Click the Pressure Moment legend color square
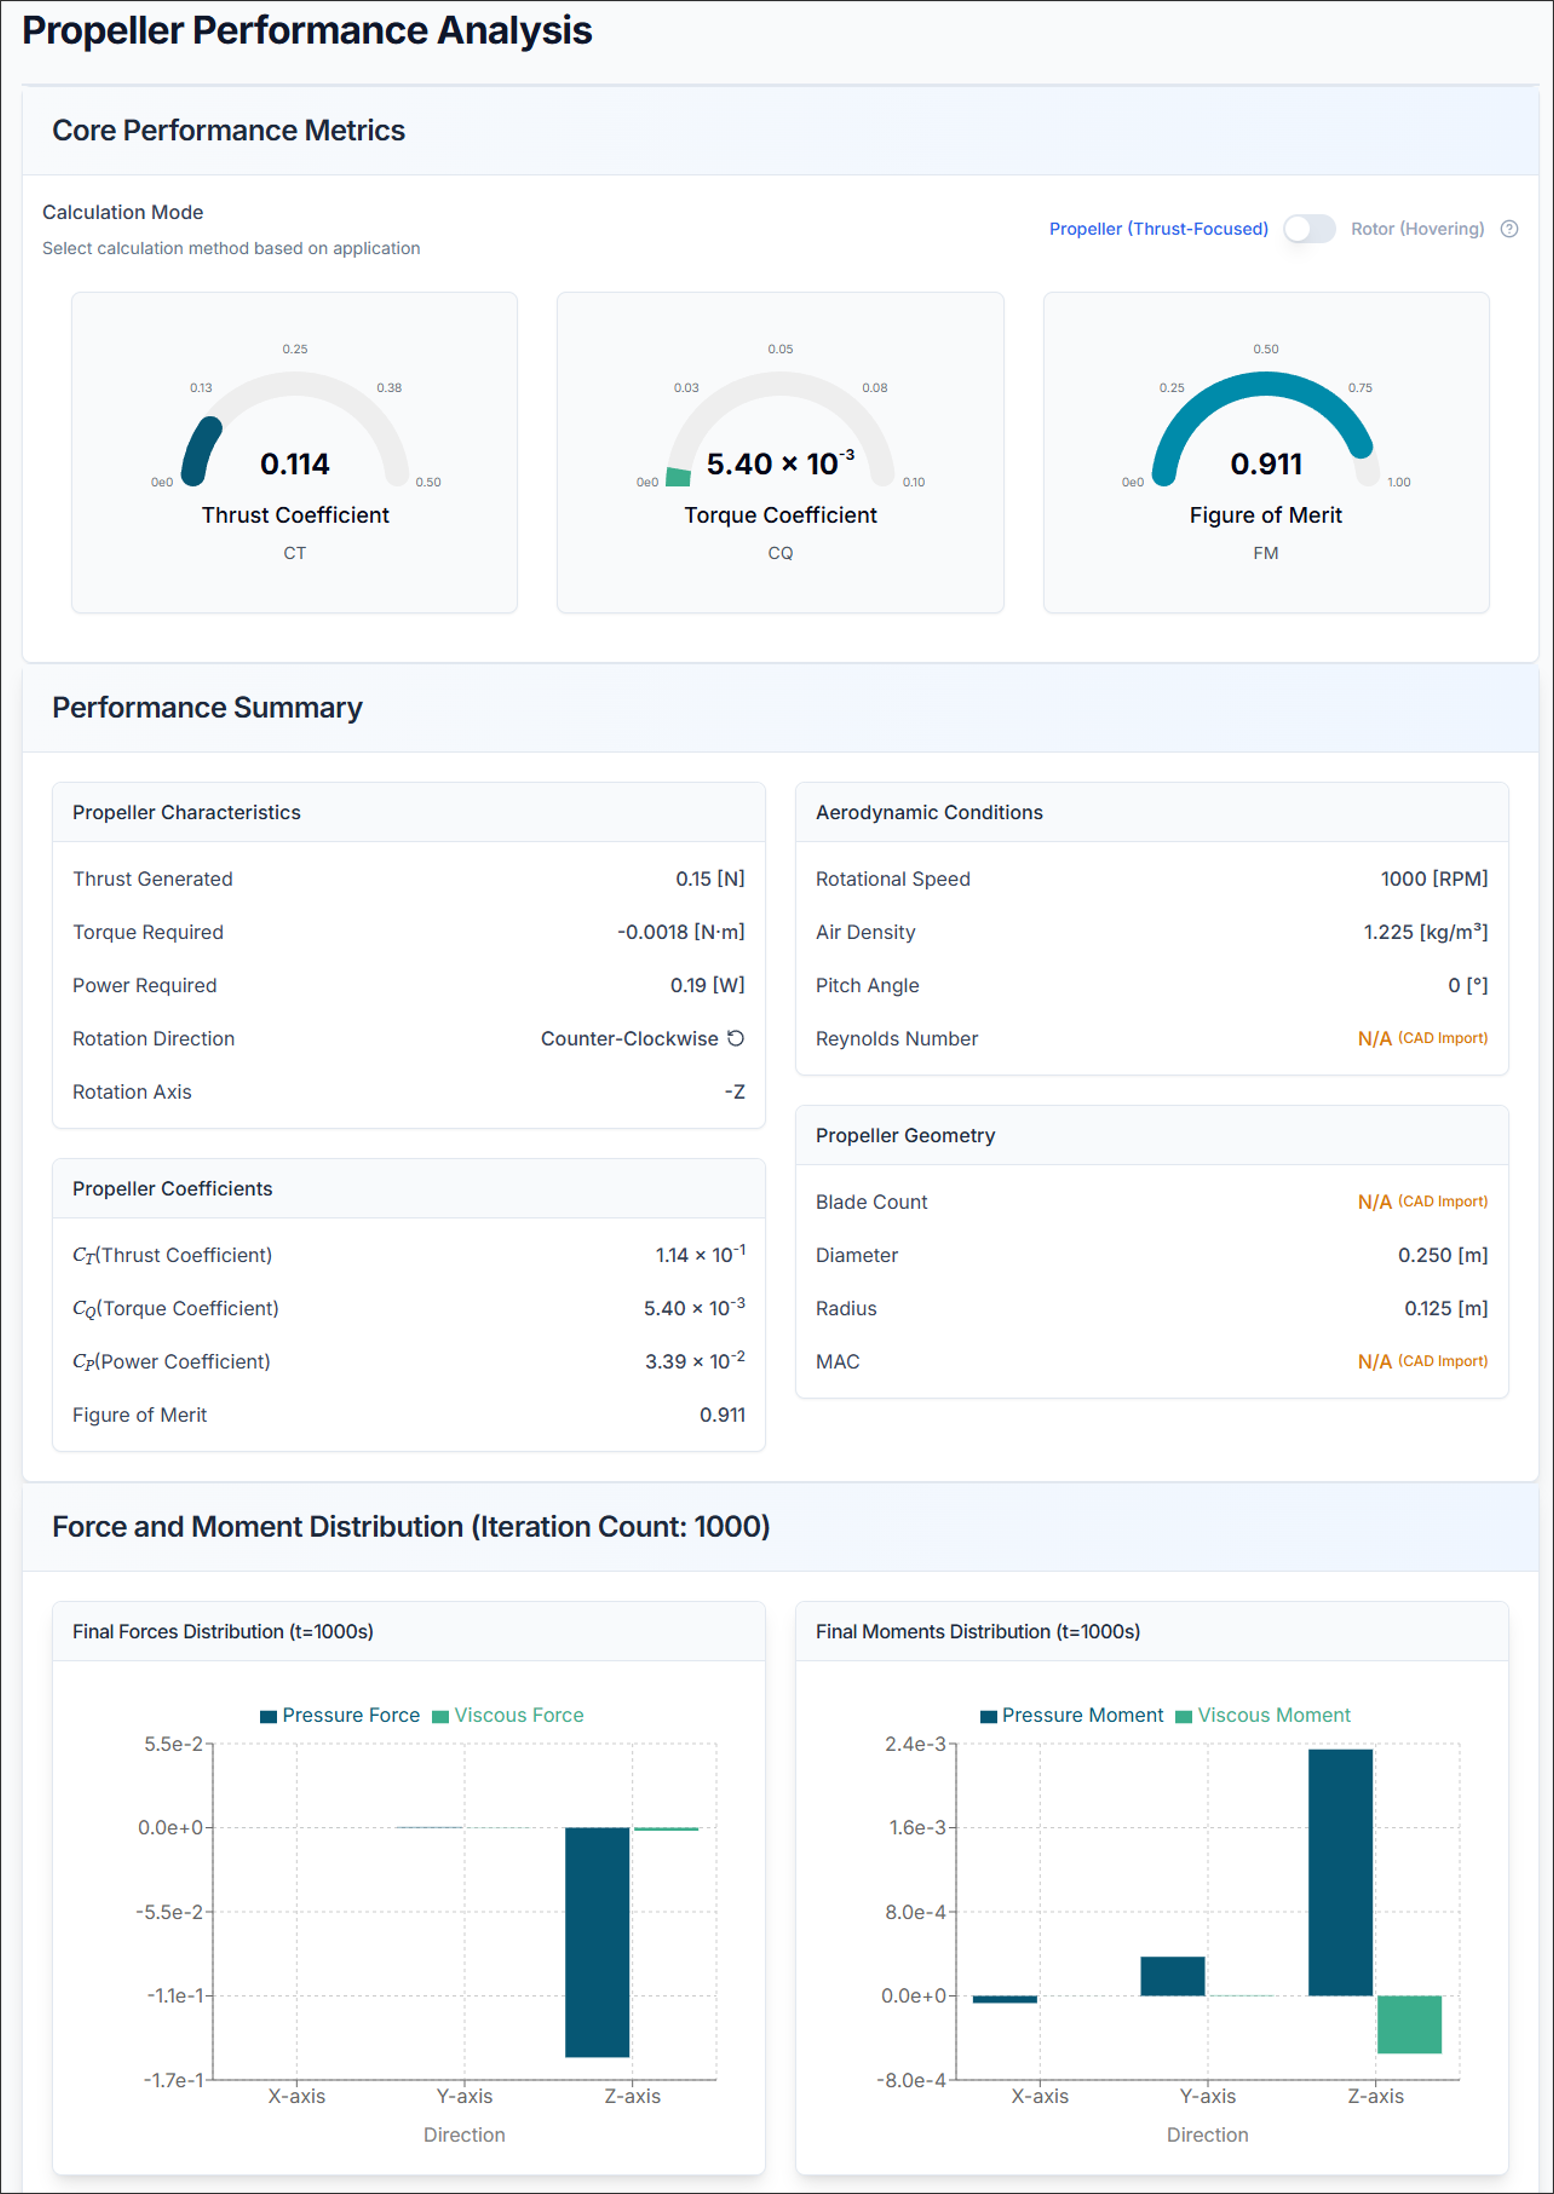Screen dimensions: 1554x2194 point(988,1716)
